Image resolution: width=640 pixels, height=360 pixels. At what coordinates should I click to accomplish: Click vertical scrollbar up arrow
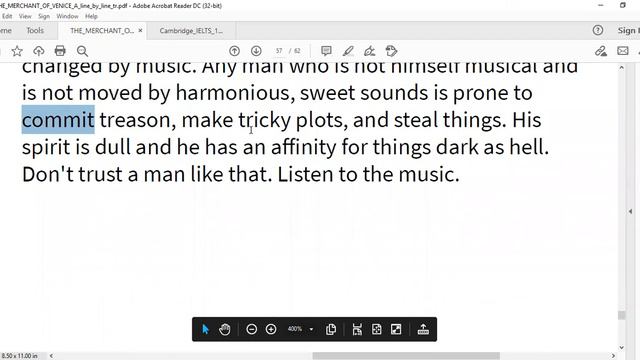(621, 68)
